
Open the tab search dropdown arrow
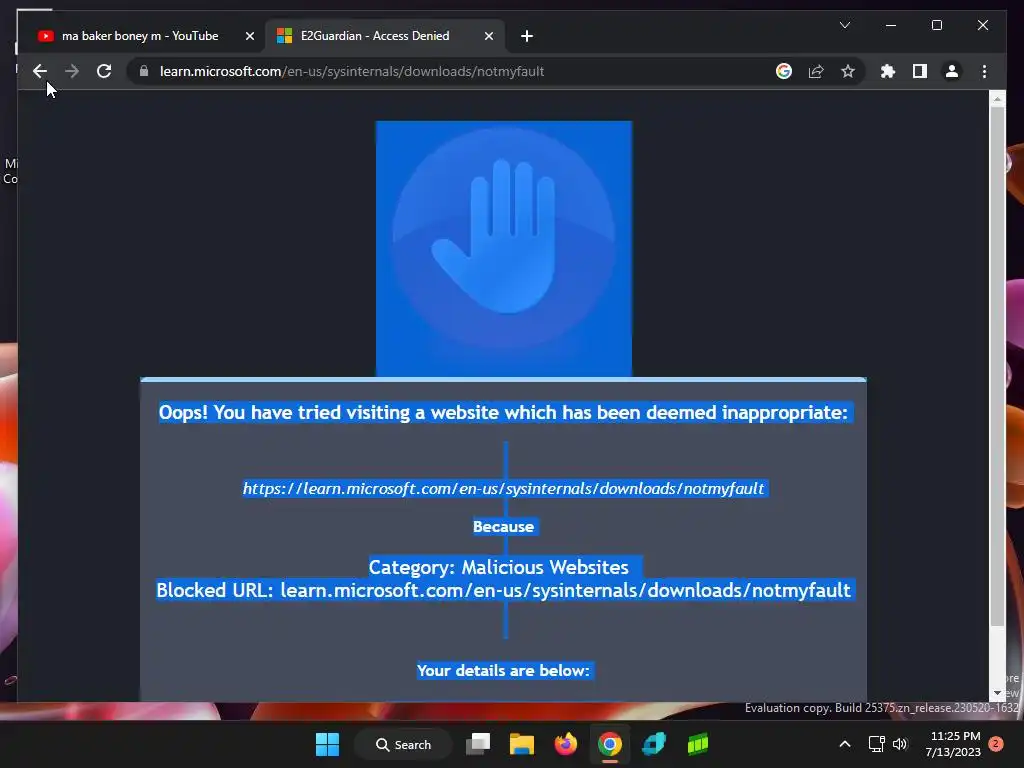(844, 25)
